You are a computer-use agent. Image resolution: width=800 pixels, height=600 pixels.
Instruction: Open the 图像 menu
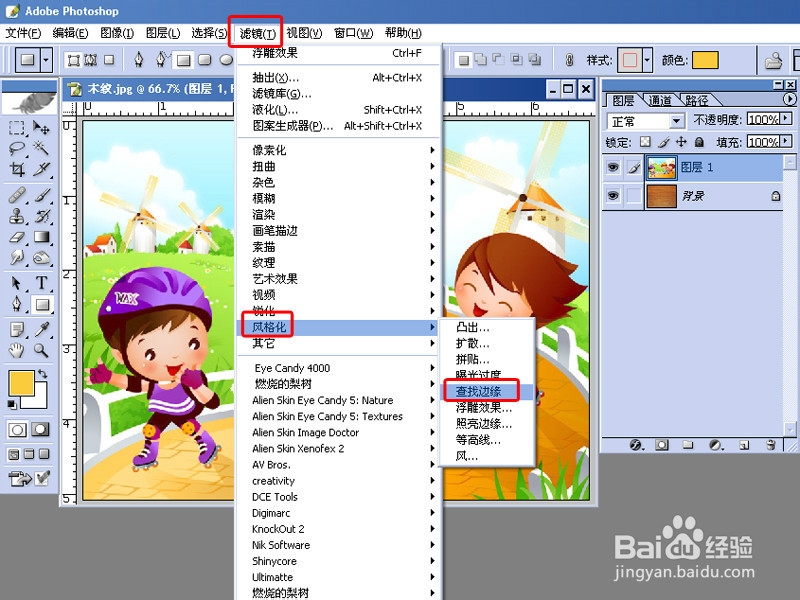click(117, 33)
